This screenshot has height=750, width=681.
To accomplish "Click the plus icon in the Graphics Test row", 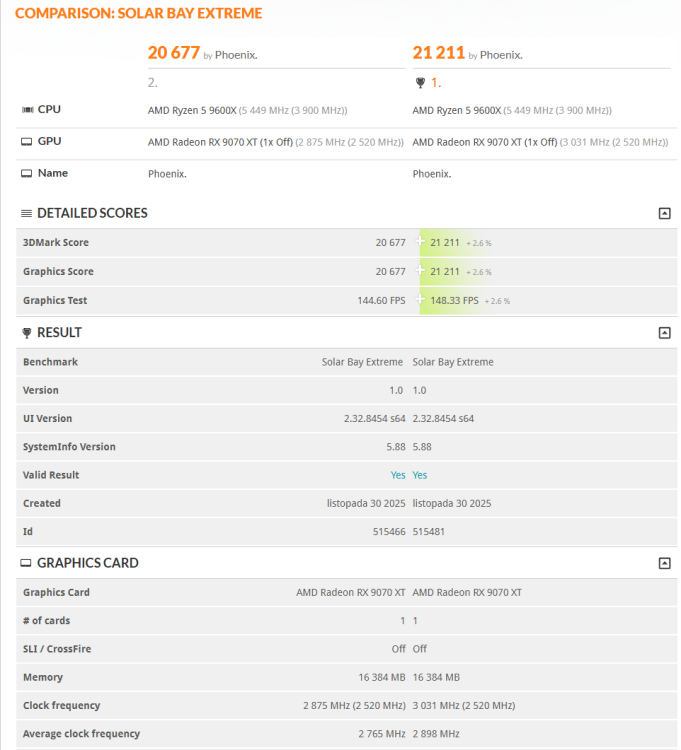I will tap(421, 301).
